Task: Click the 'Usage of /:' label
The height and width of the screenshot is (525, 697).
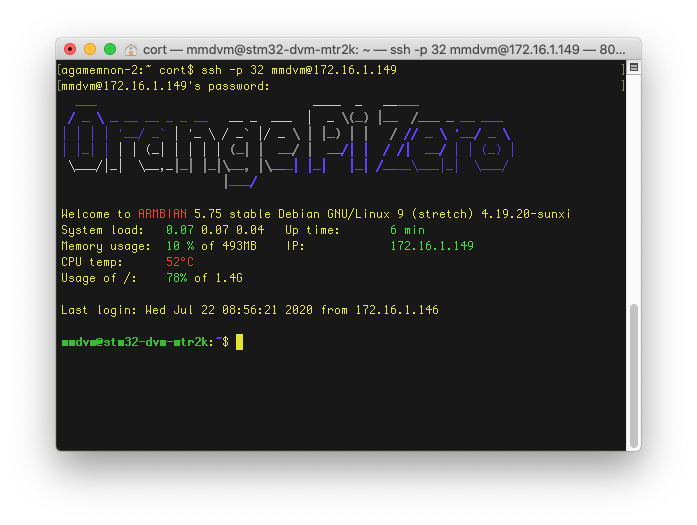Action: point(99,278)
